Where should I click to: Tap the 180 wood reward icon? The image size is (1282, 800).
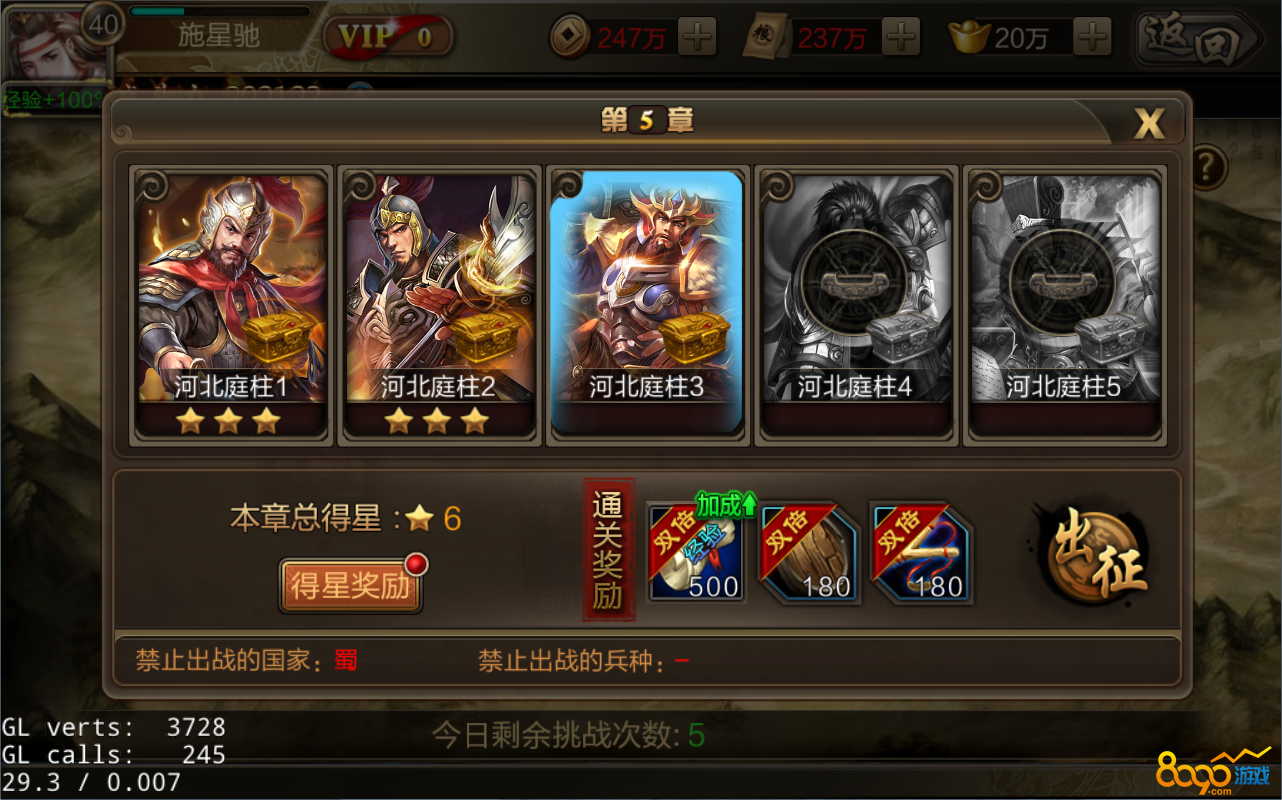(x=810, y=553)
